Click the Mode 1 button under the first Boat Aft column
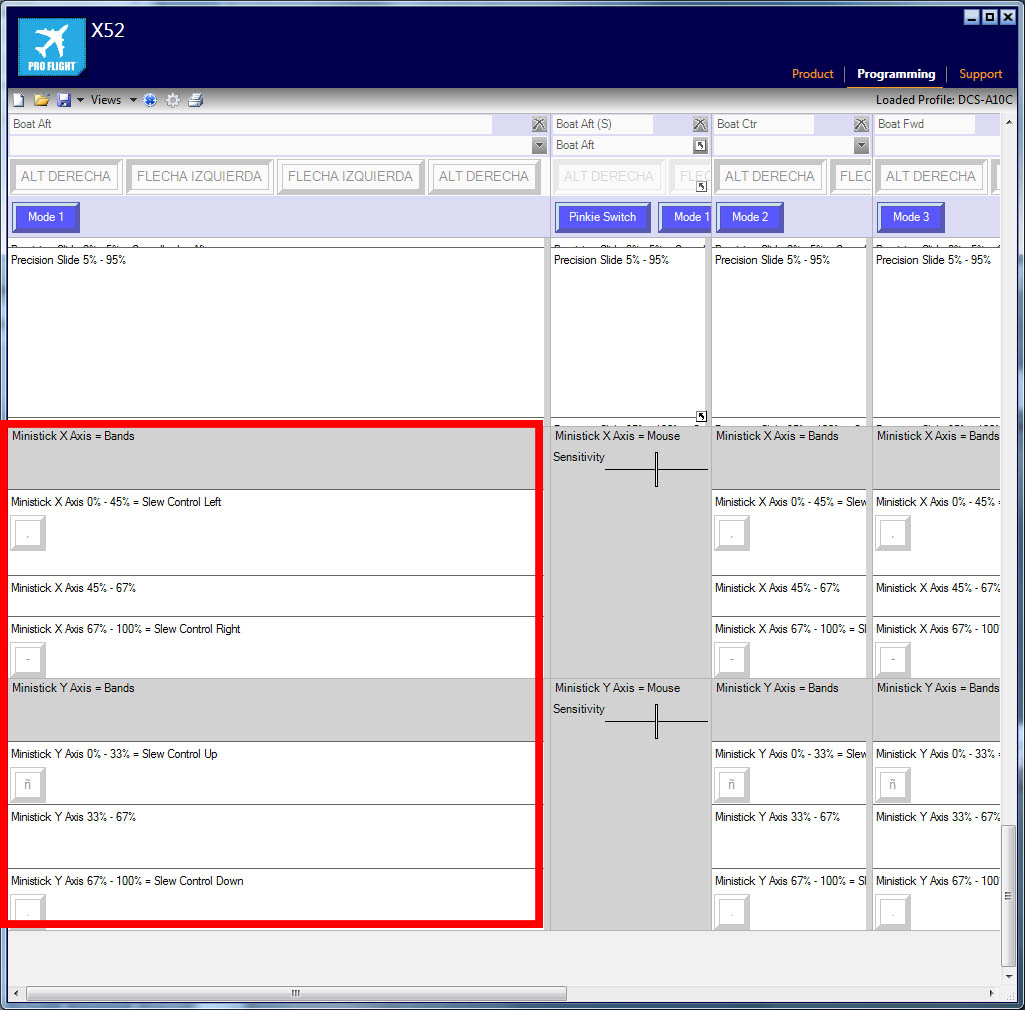The width and height of the screenshot is (1025, 1010). pos(46,217)
